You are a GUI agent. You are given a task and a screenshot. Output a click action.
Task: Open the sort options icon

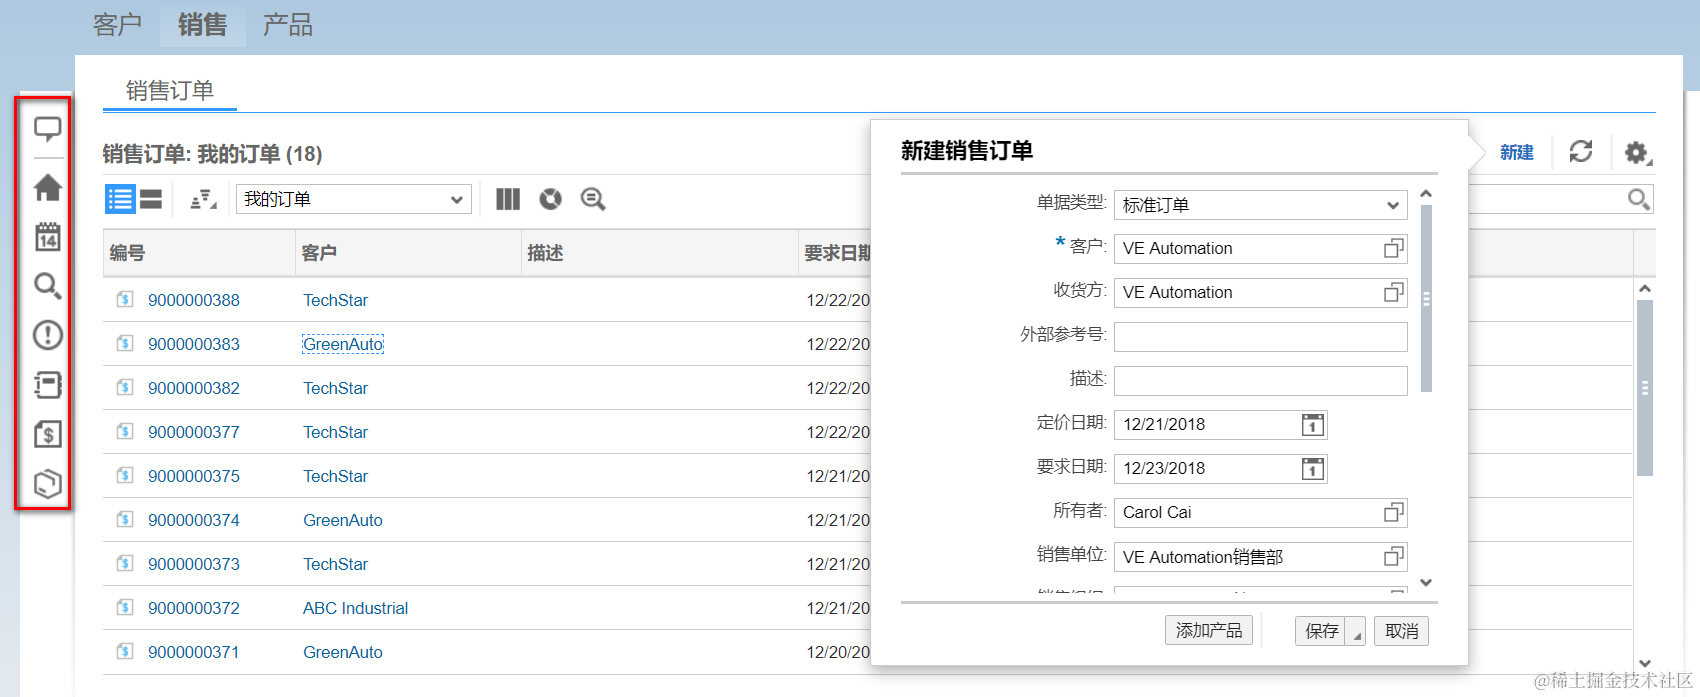pos(203,199)
